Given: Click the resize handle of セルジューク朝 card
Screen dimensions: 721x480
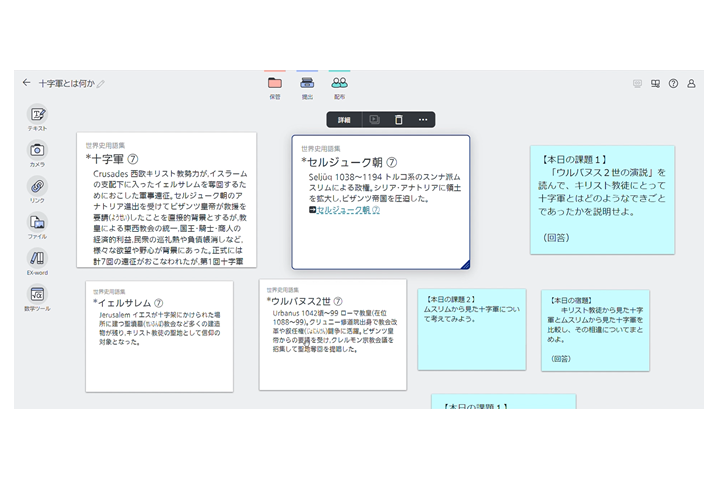Looking at the screenshot, I should pos(465,264).
